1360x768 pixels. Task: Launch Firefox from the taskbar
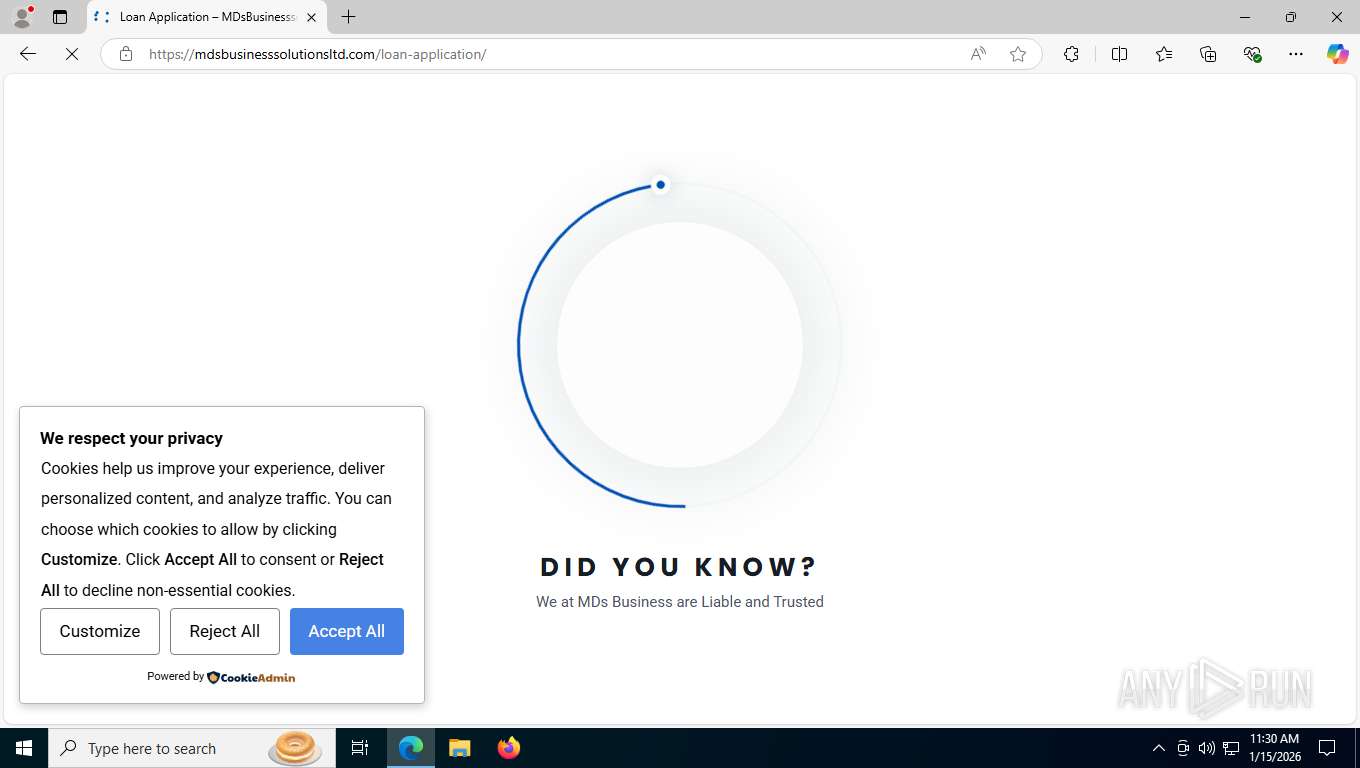509,748
